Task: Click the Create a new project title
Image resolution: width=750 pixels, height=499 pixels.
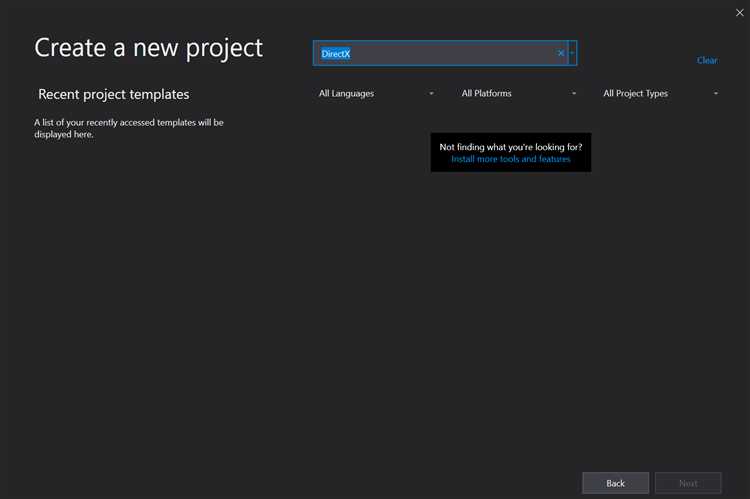Action: 148,48
